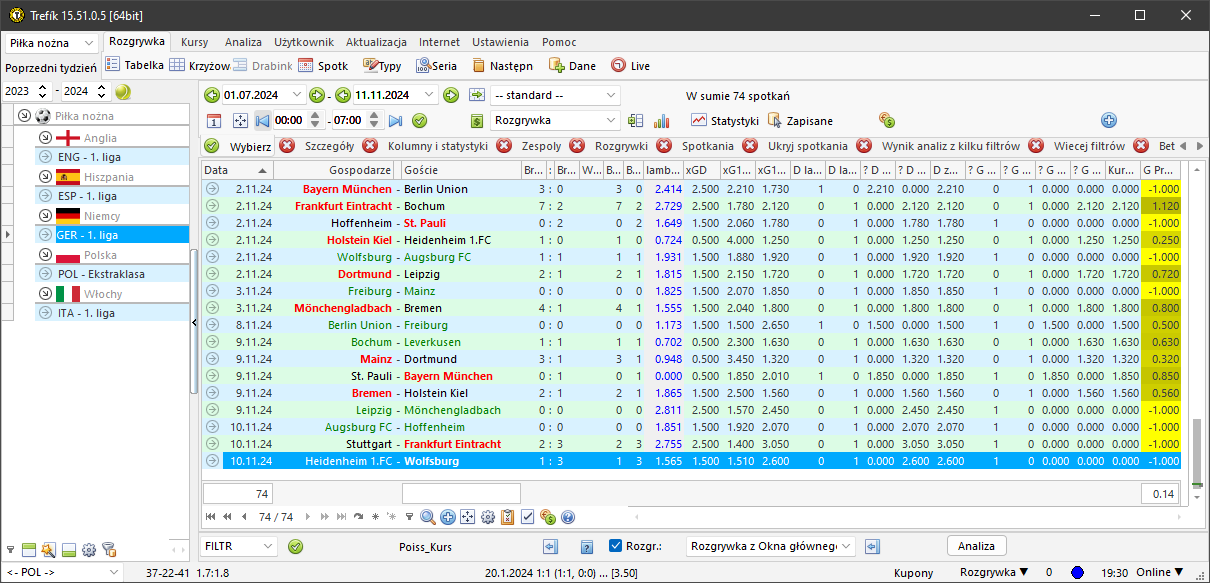Expand the '-- standard --' dropdown

click(555, 96)
